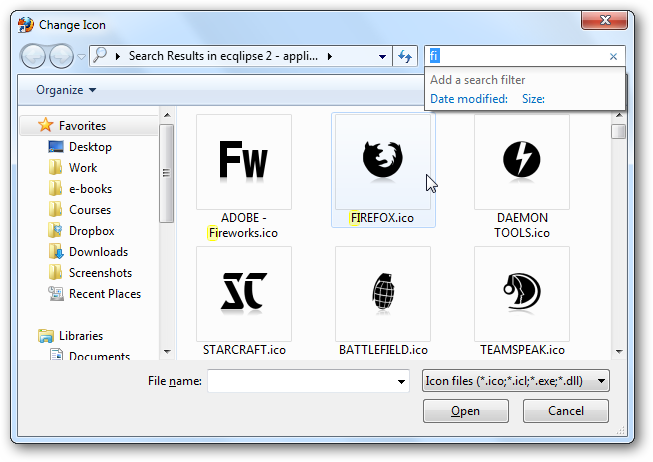Click the Downloads folder icon

tap(56, 251)
